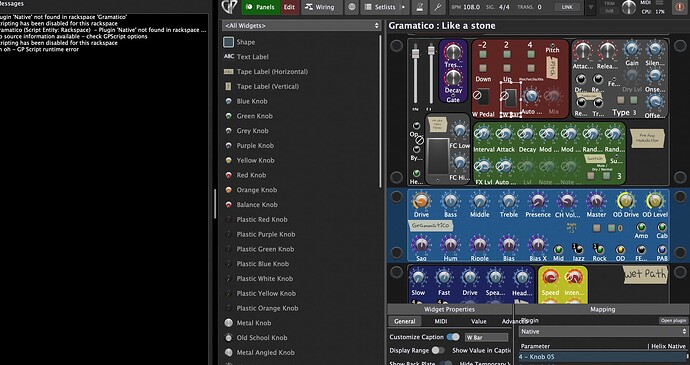Toggle the Jazz LED button

coord(578,250)
